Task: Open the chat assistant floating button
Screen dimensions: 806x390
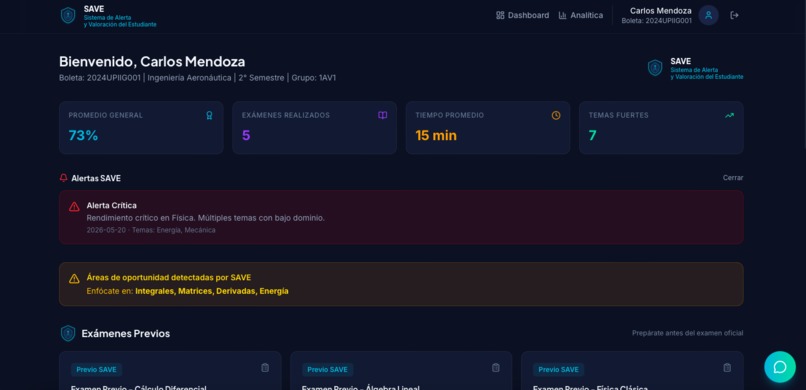Action: coord(780,367)
